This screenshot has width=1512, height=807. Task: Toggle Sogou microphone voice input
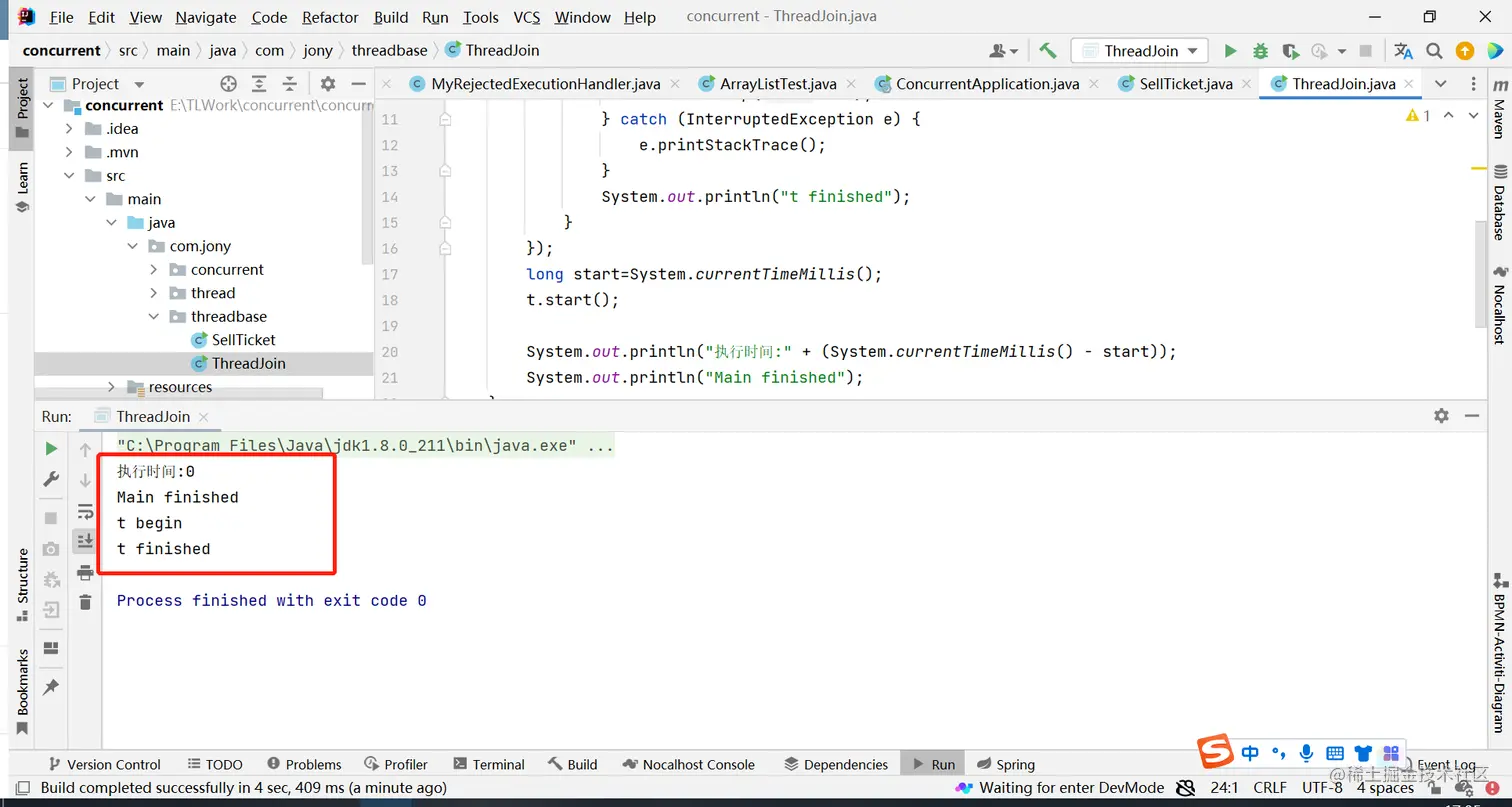point(1306,753)
